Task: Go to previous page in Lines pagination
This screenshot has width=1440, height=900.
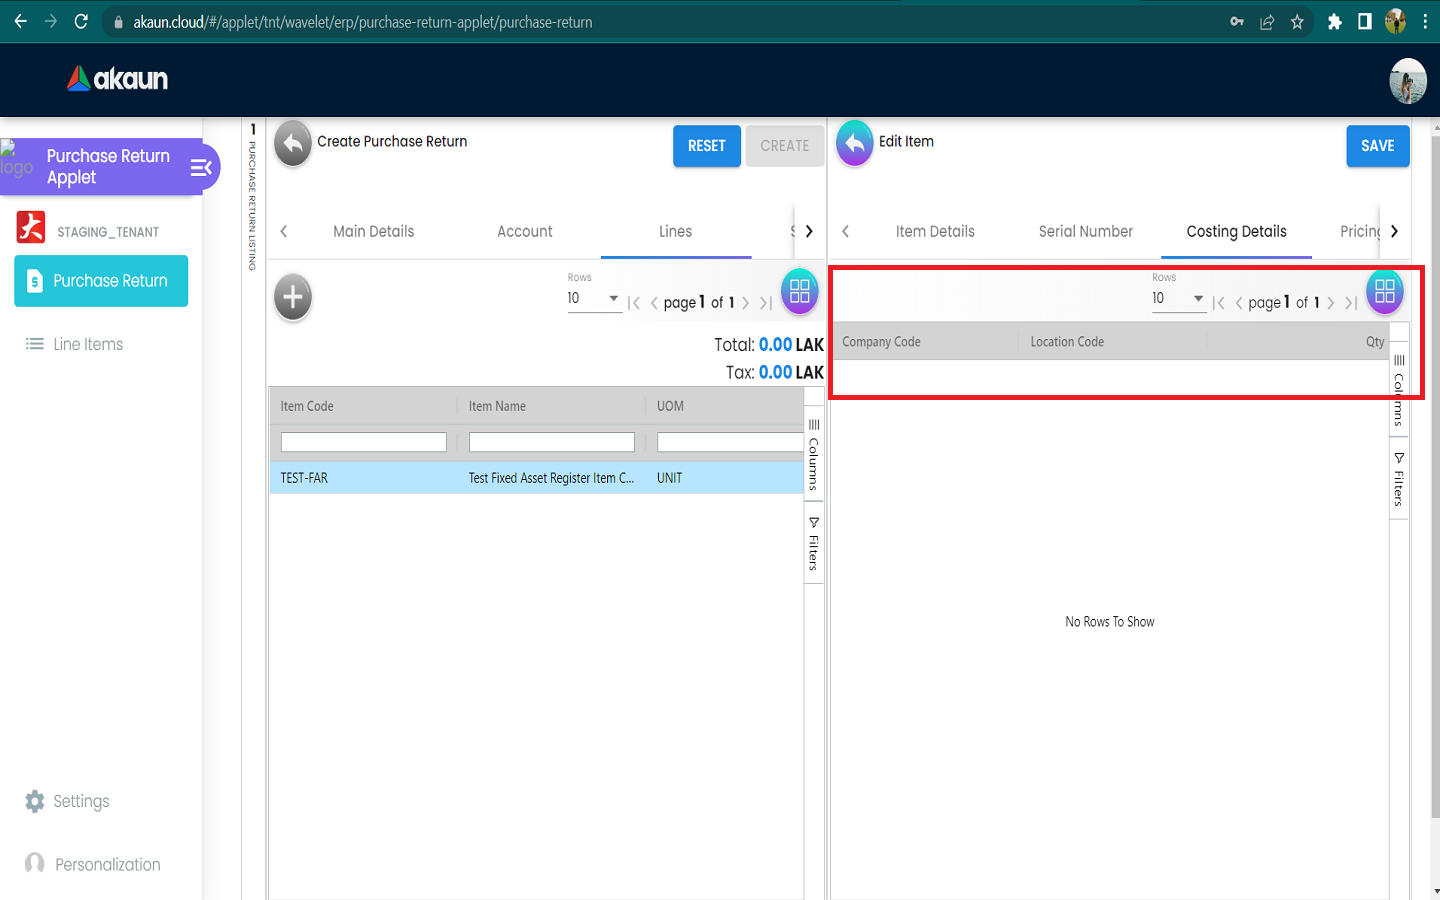Action: click(654, 303)
